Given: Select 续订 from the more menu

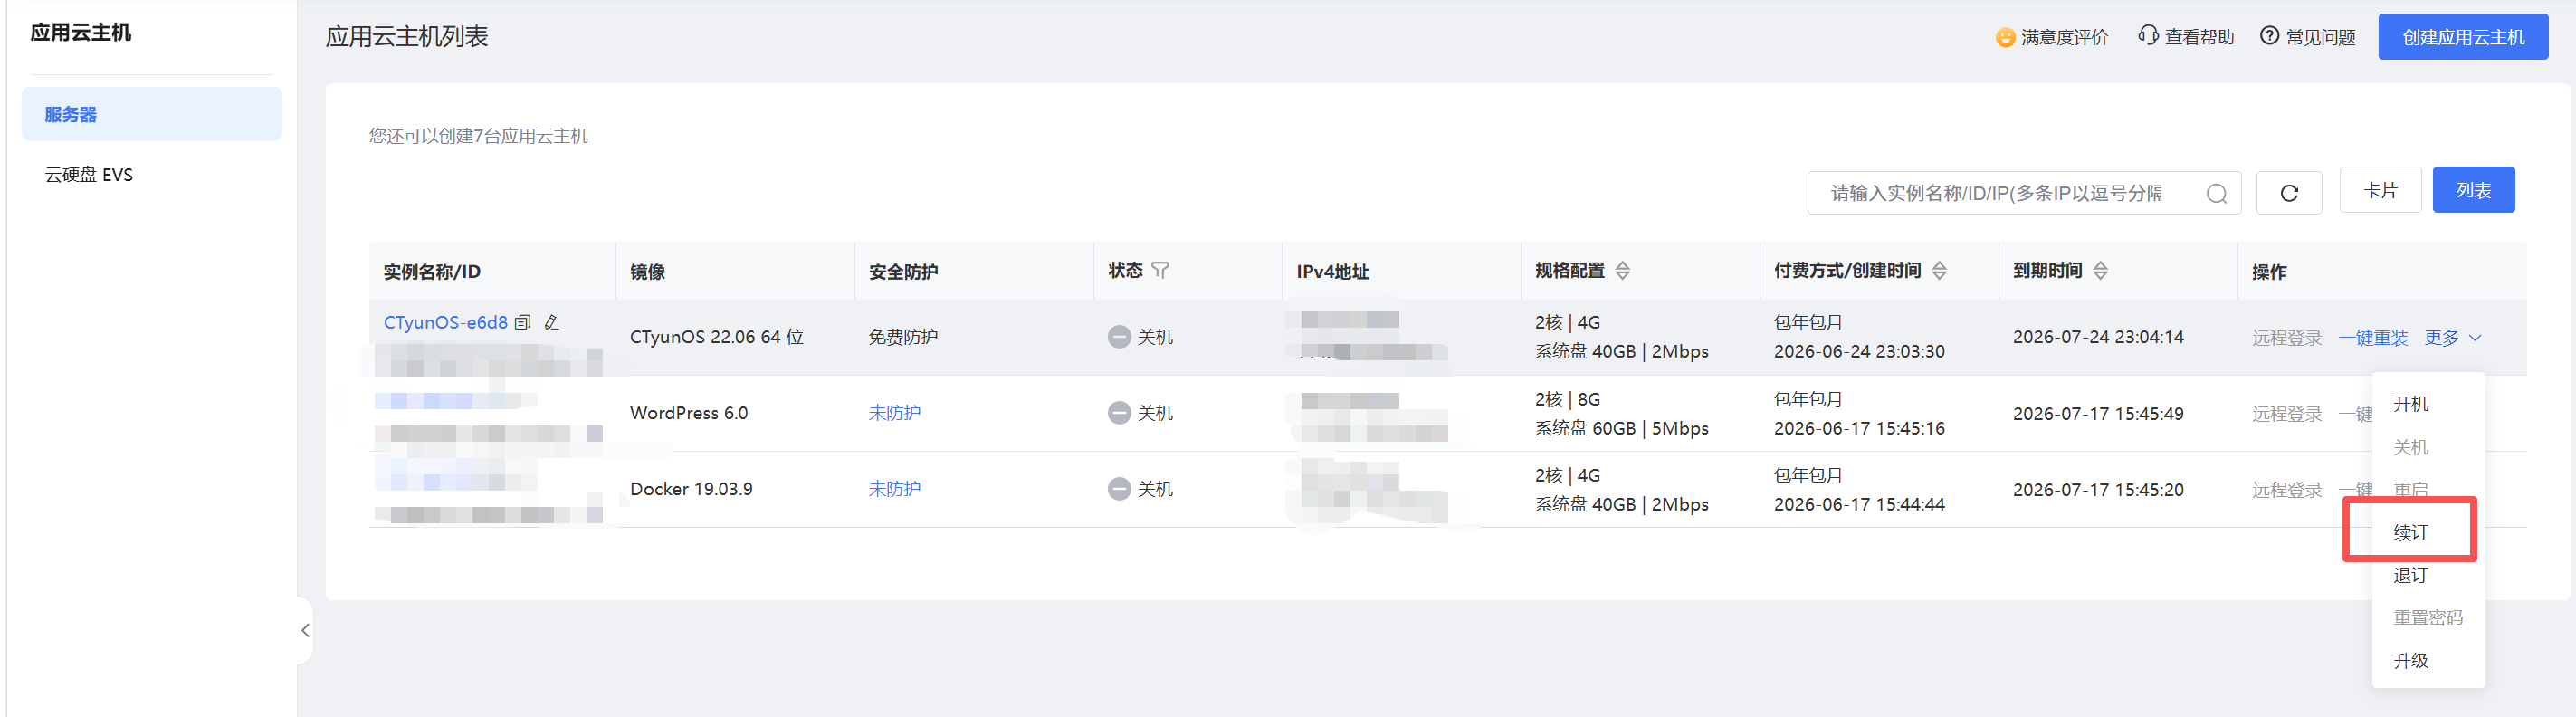Looking at the screenshot, I should (2410, 532).
